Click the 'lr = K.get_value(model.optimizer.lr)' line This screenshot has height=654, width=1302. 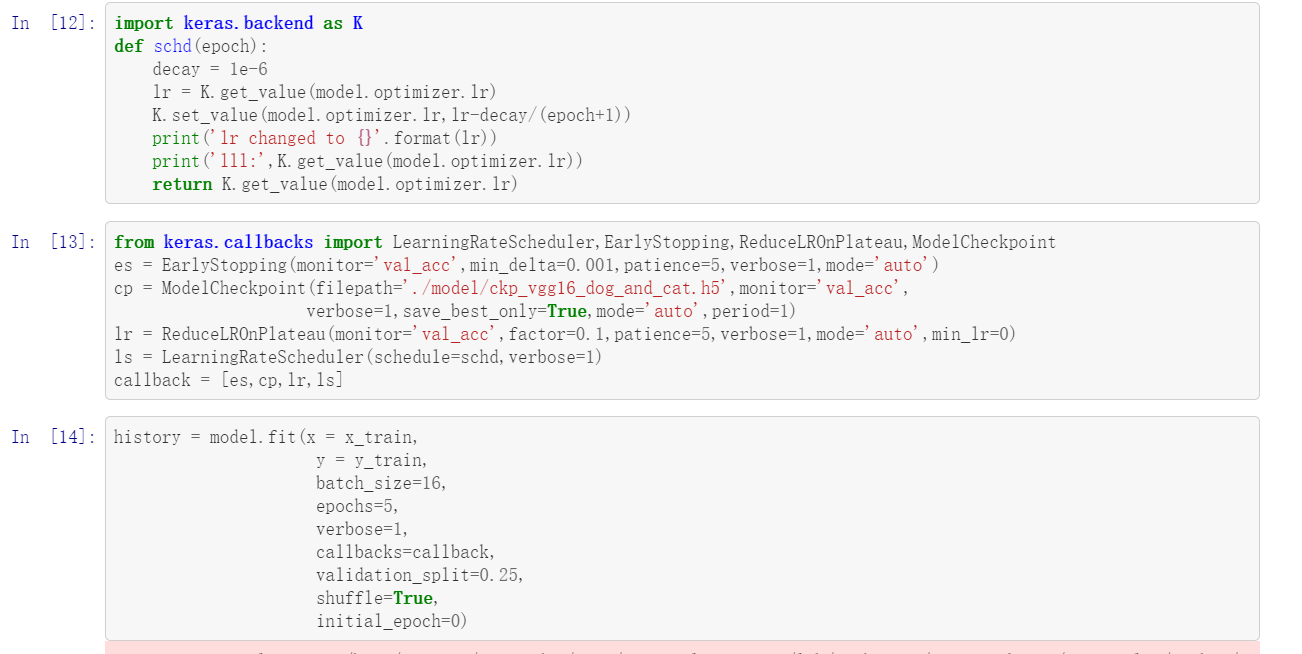[324, 92]
